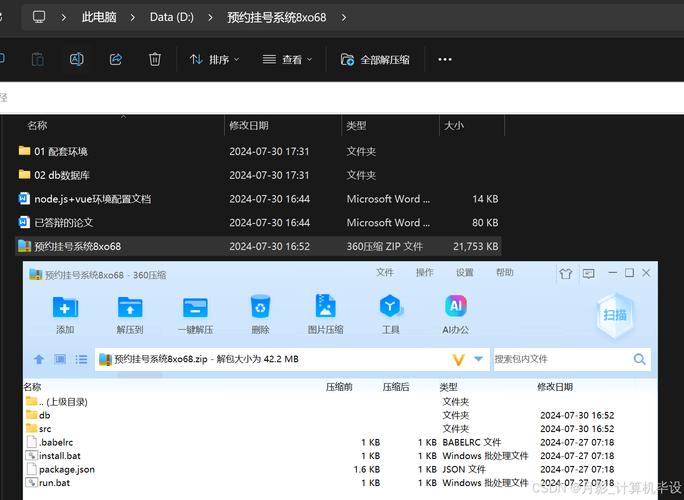Go to 此电脑 breadcrumb
Screen dimensions: 684x500
[99, 17]
